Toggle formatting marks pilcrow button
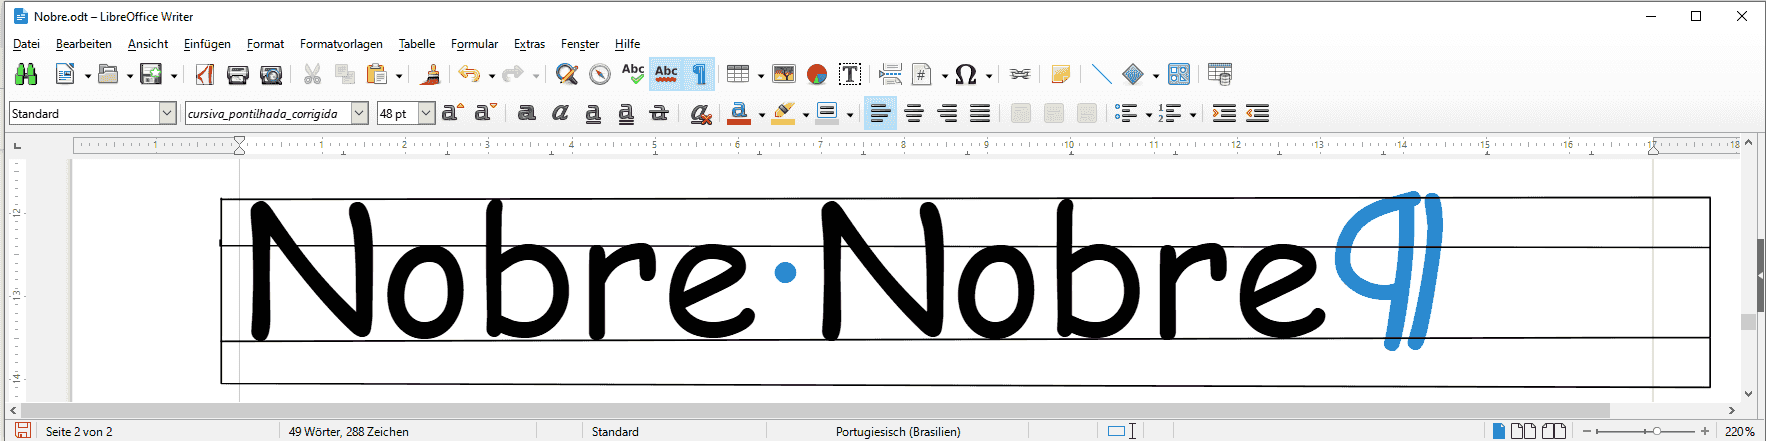 pos(700,74)
